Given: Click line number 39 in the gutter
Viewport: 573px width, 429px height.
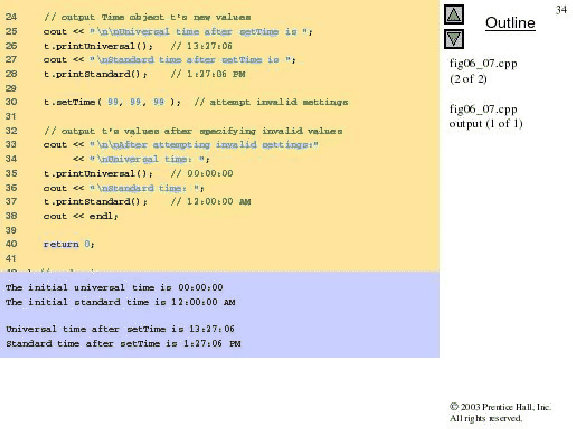Looking at the screenshot, I should click(x=11, y=231).
